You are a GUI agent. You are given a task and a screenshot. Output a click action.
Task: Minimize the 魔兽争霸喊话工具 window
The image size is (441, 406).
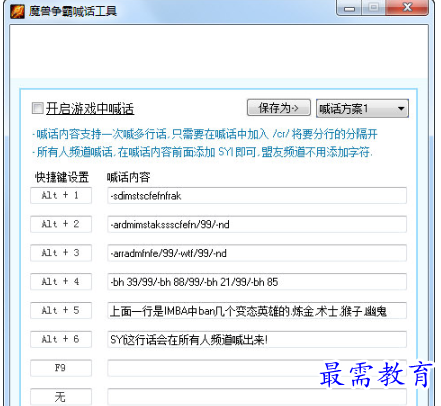[349, 8]
